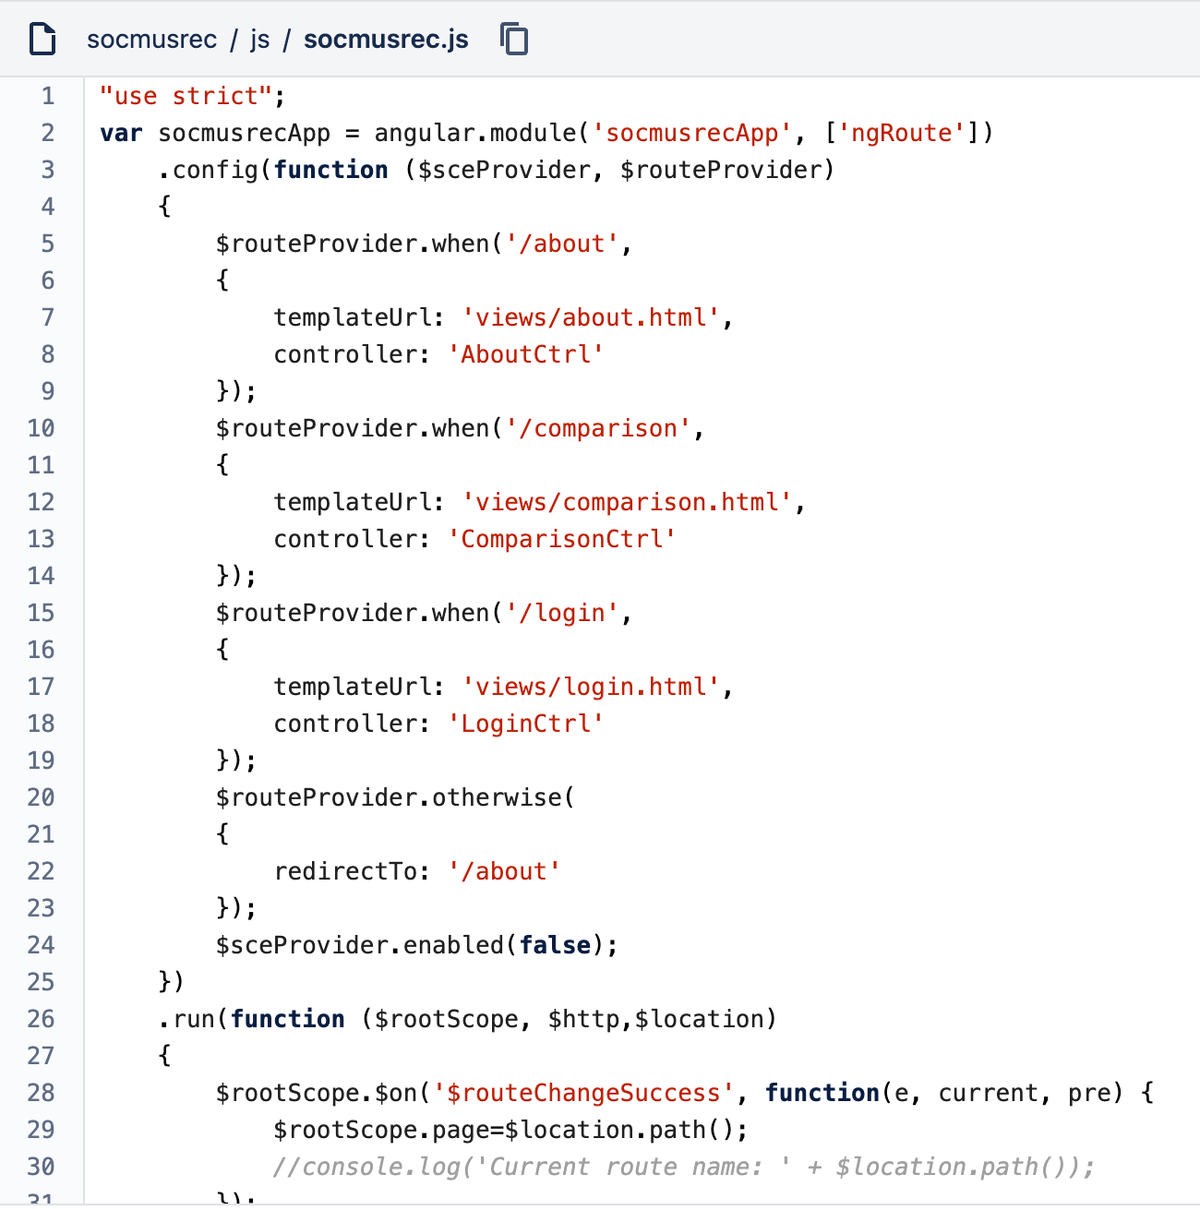Select line number 26

tap(41, 1019)
